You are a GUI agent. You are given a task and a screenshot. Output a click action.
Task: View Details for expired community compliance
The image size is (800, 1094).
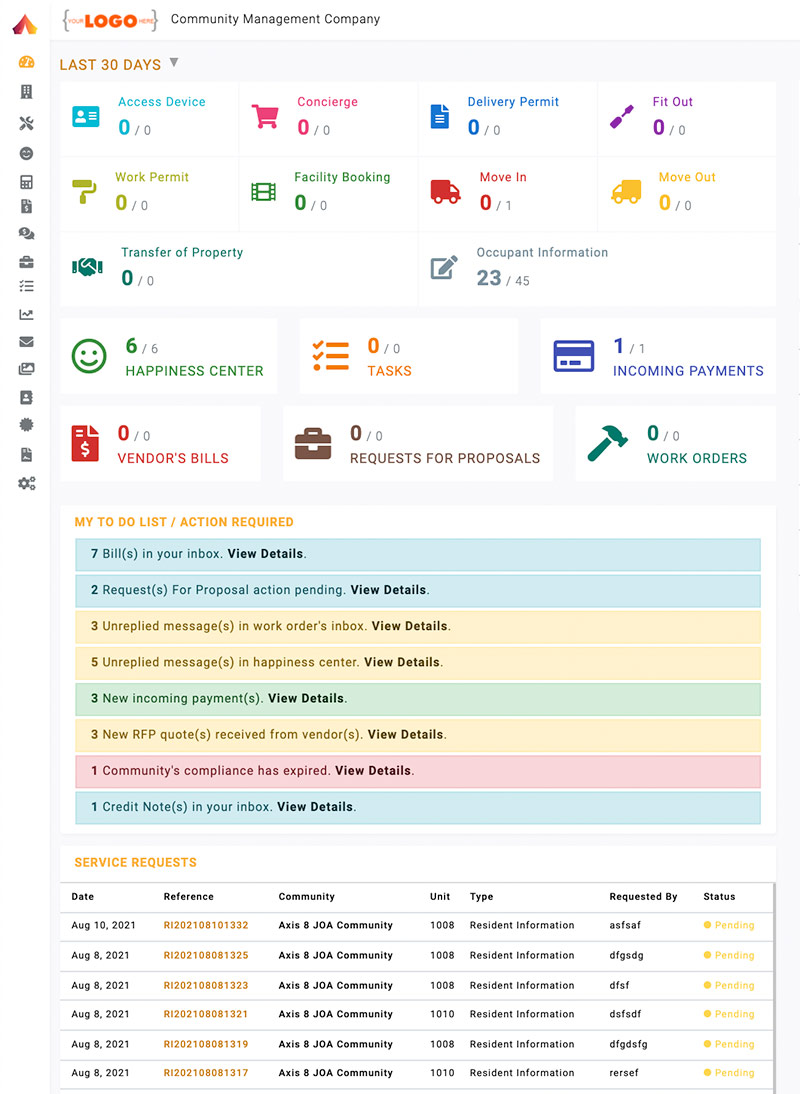pos(372,771)
